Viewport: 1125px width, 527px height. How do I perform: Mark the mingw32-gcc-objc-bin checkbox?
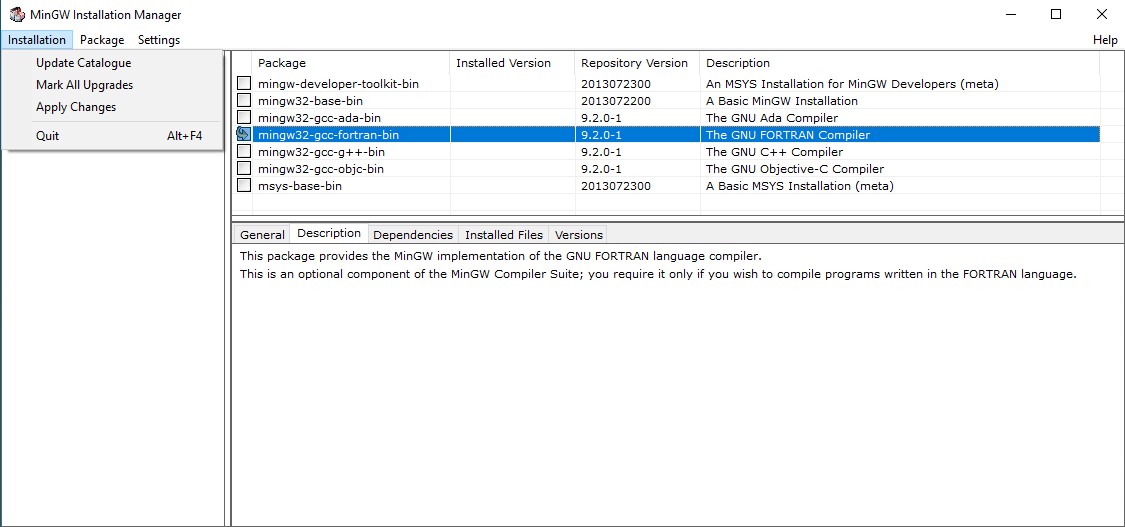coord(244,168)
